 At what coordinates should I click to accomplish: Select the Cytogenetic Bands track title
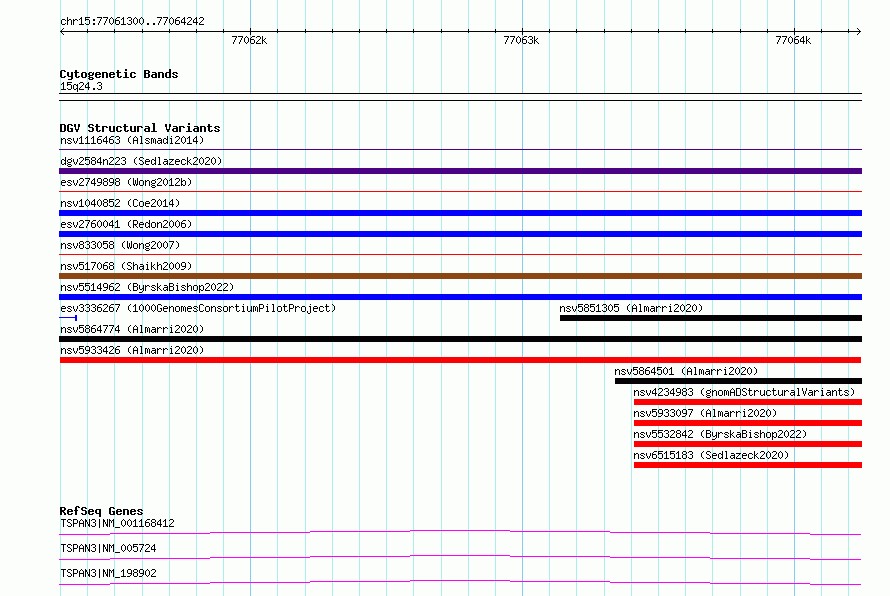pos(119,74)
